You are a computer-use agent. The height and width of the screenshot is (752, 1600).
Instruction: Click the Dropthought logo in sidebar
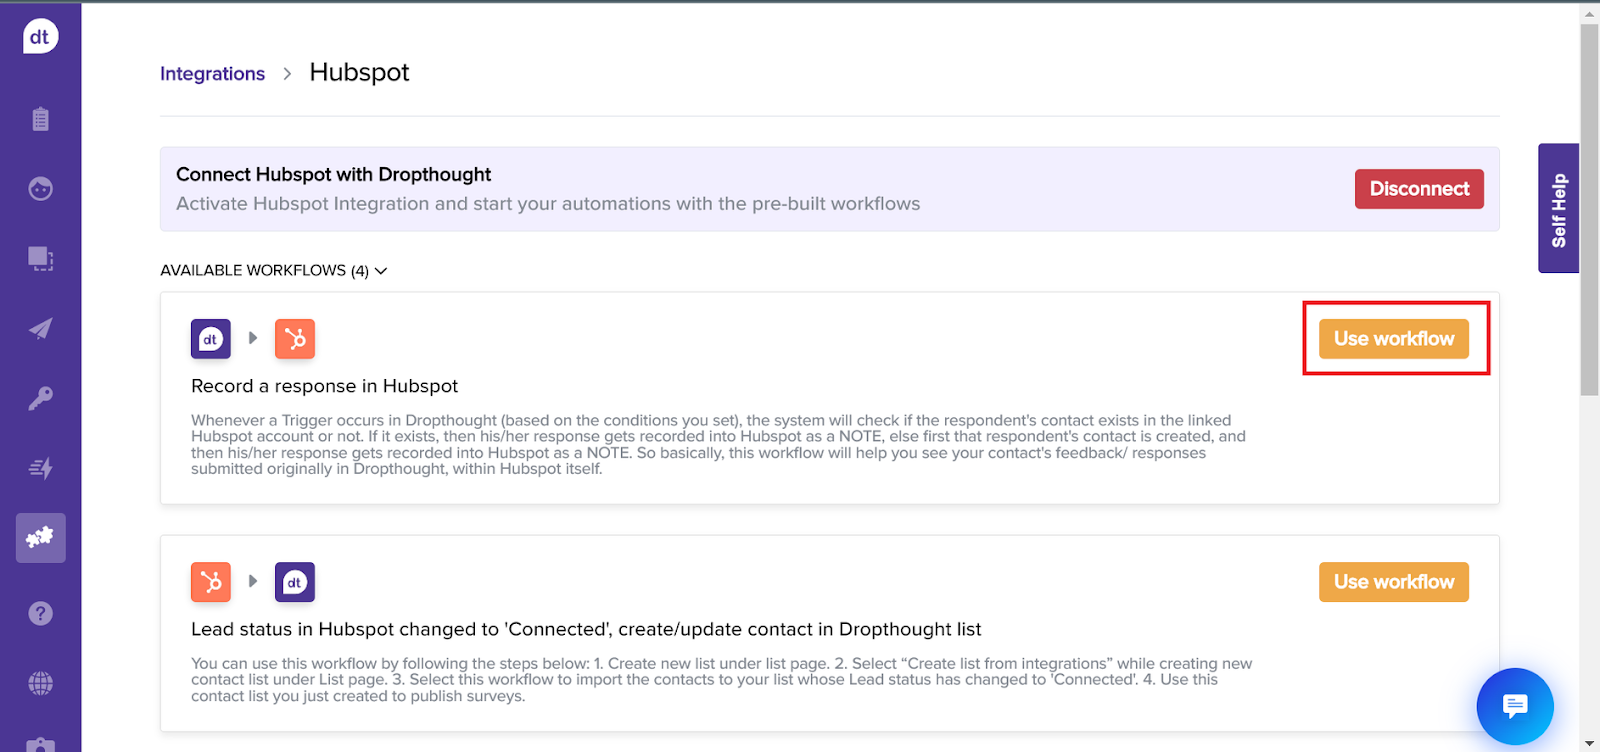tap(40, 37)
